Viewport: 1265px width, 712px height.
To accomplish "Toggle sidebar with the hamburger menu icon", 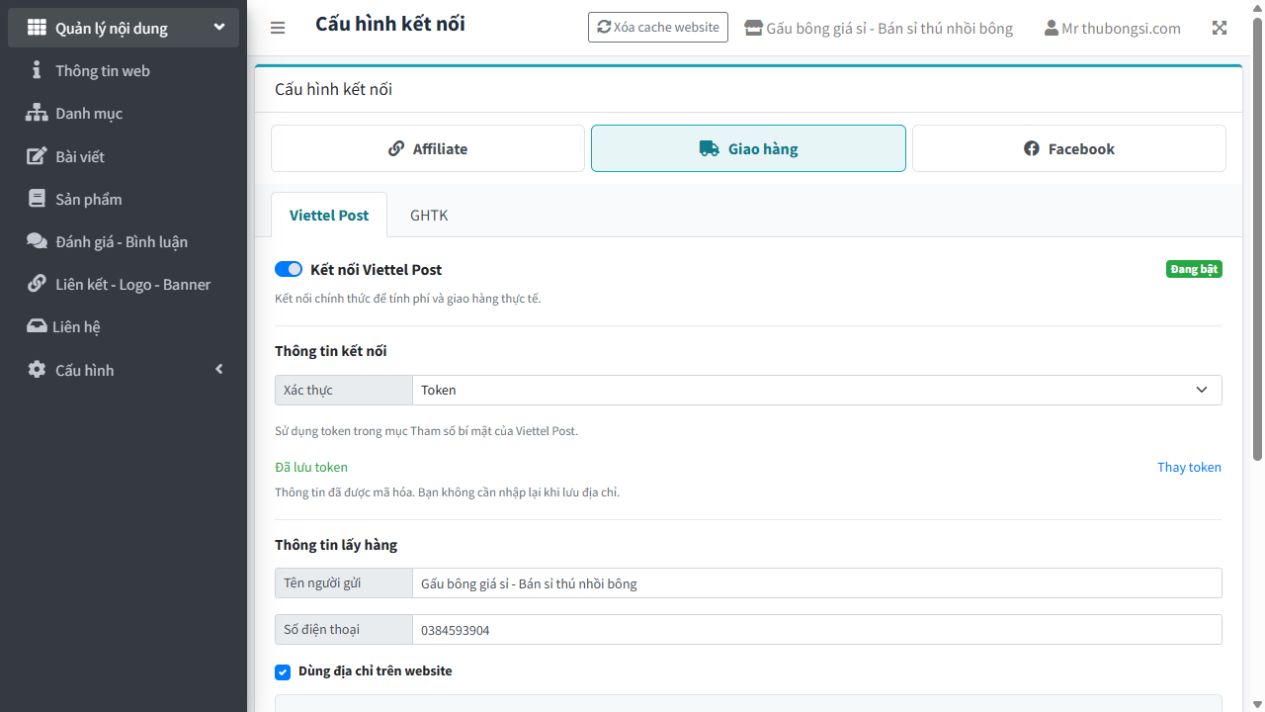I will (x=278, y=28).
